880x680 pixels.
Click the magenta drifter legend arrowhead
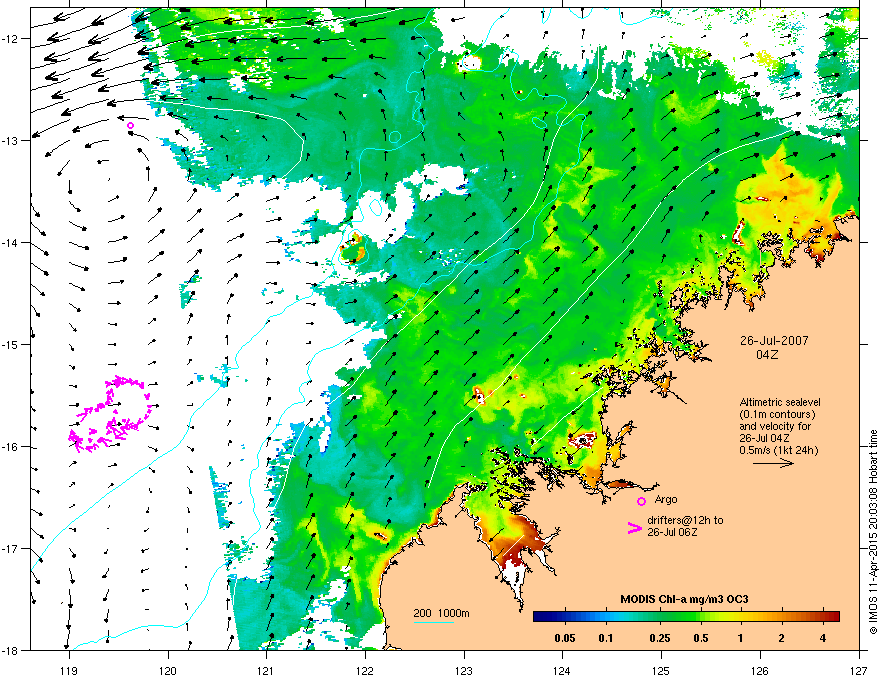[634, 527]
